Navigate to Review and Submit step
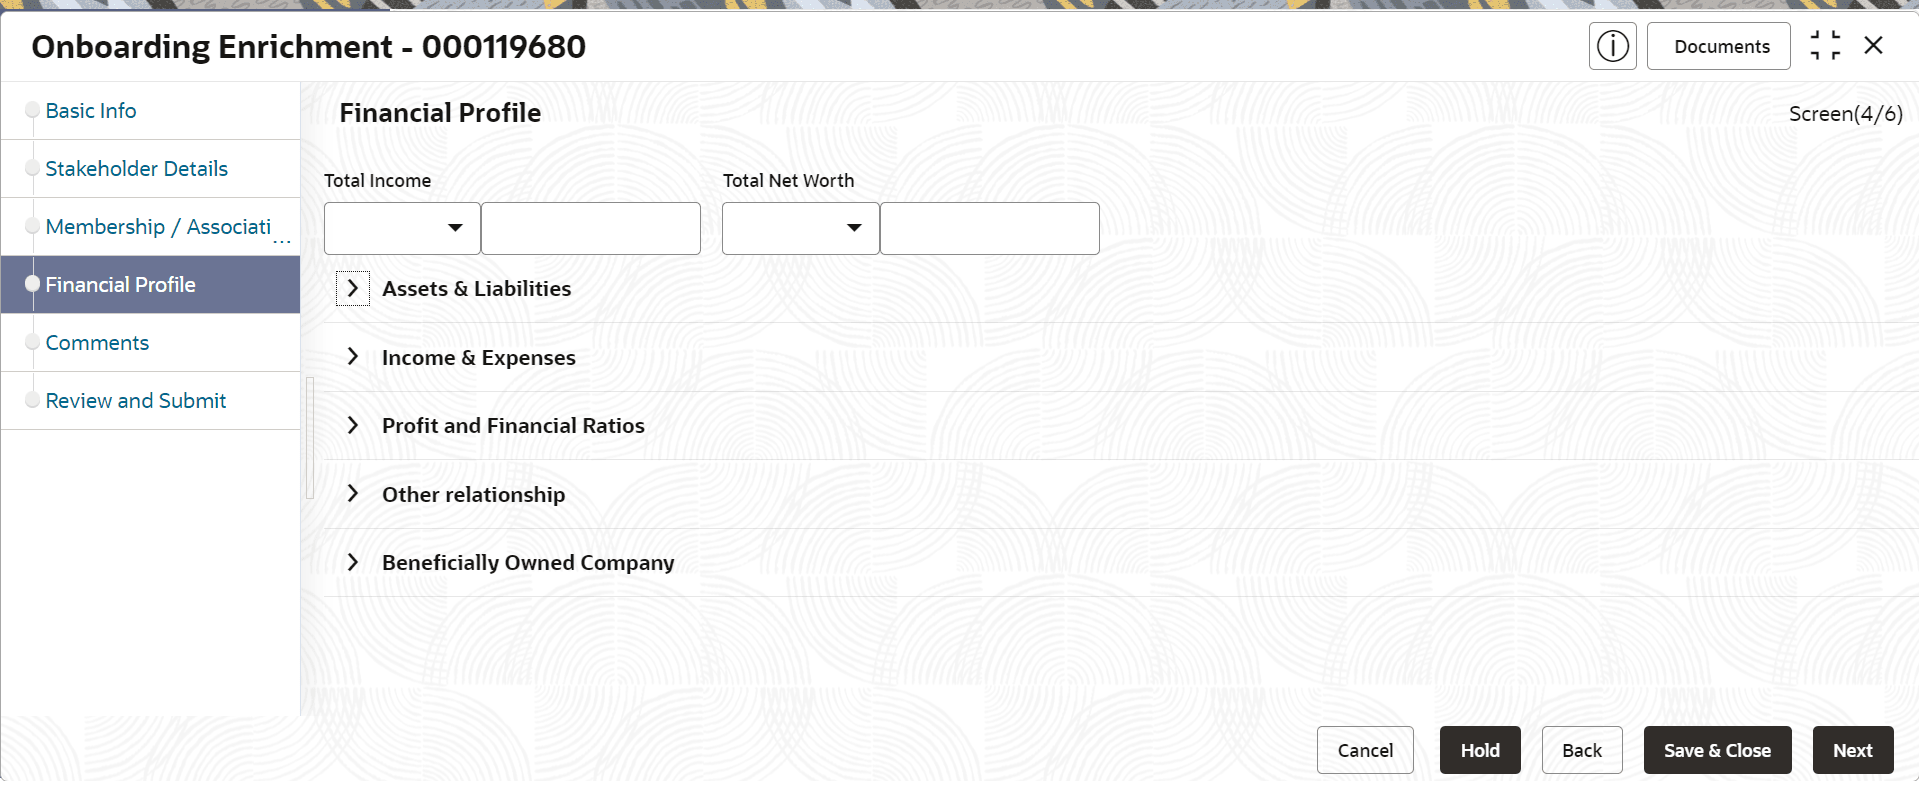The height and width of the screenshot is (790, 1920). pyautogui.click(x=136, y=401)
